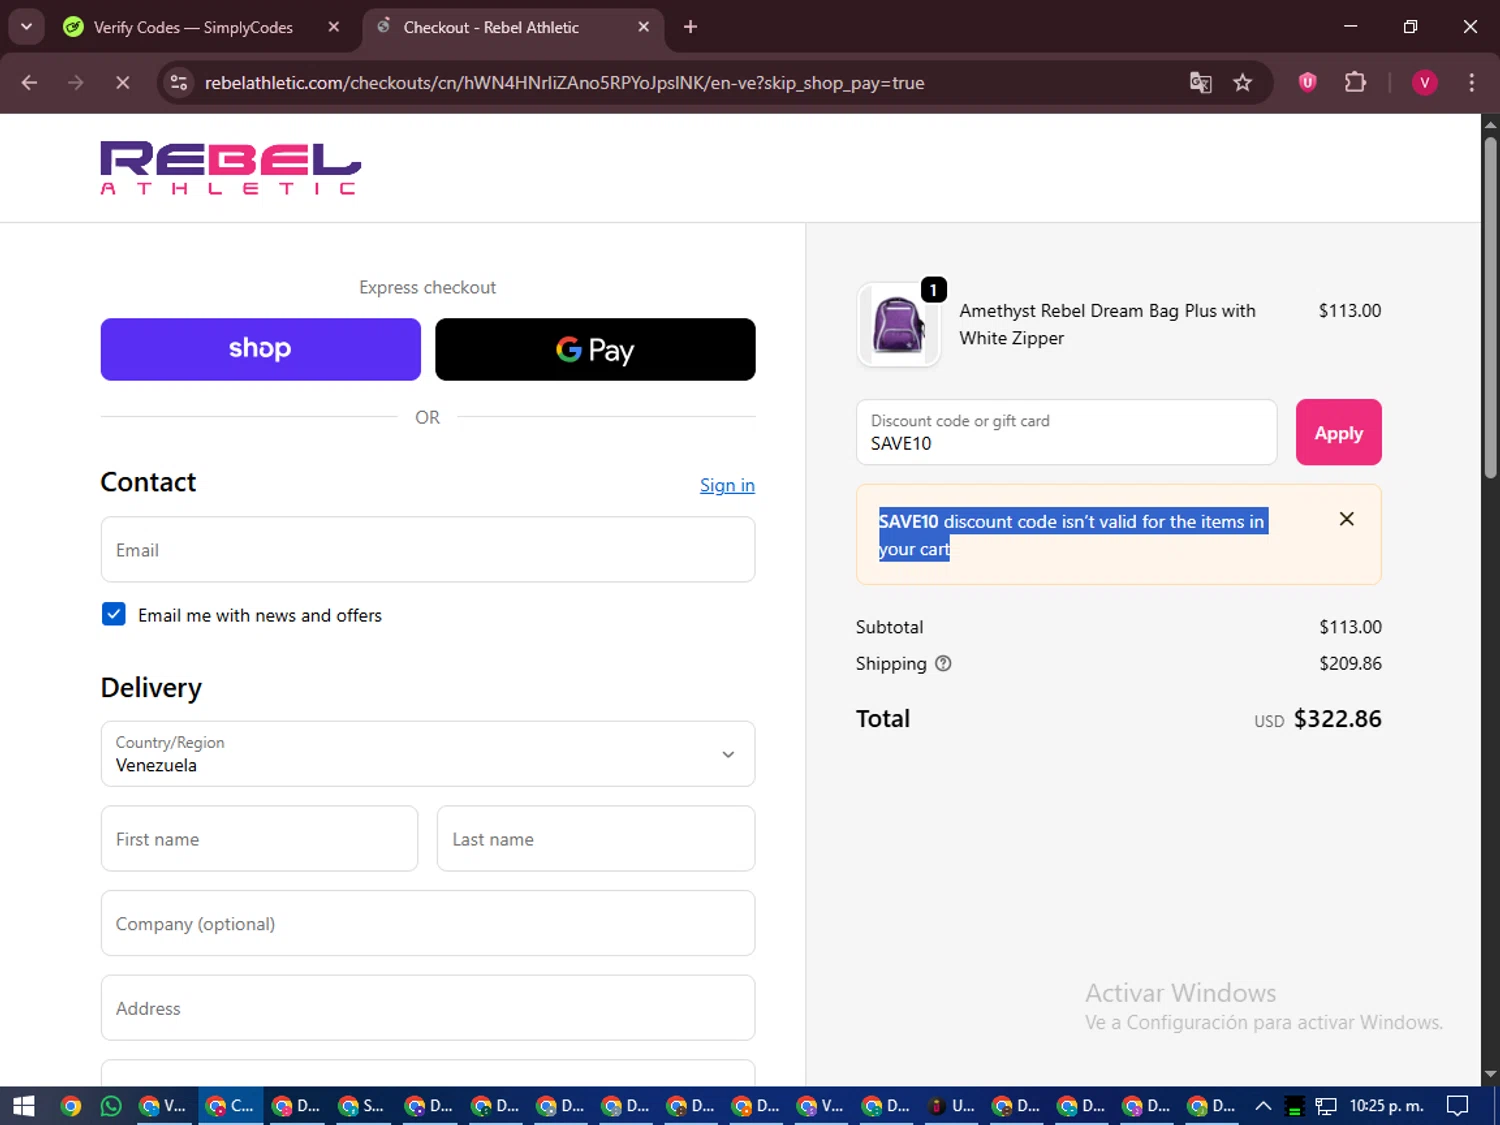Pay with the Shop Pay button
The width and height of the screenshot is (1500, 1125).
tap(261, 349)
